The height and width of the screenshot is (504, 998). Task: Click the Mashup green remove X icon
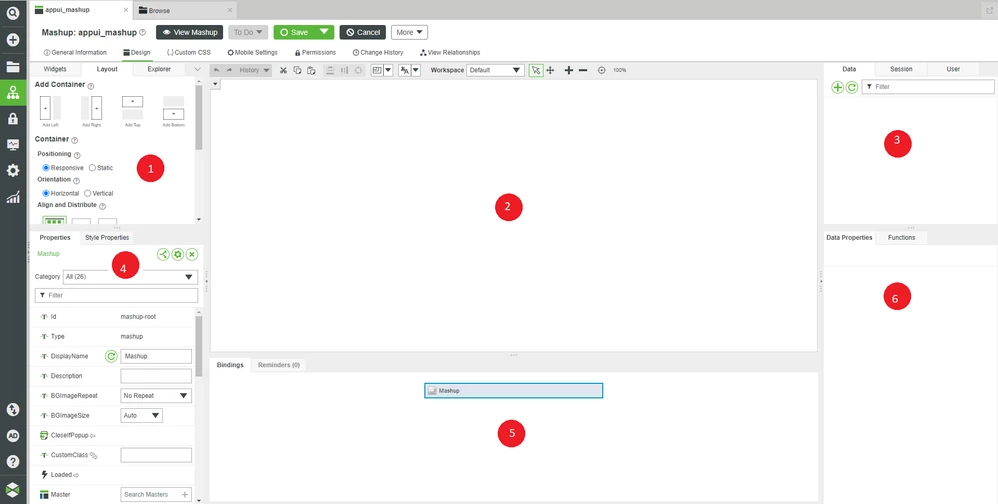pos(192,255)
